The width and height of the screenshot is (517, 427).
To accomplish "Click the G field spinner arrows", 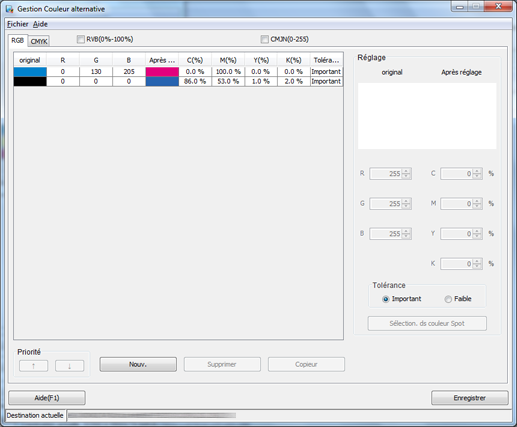I will tap(406, 204).
